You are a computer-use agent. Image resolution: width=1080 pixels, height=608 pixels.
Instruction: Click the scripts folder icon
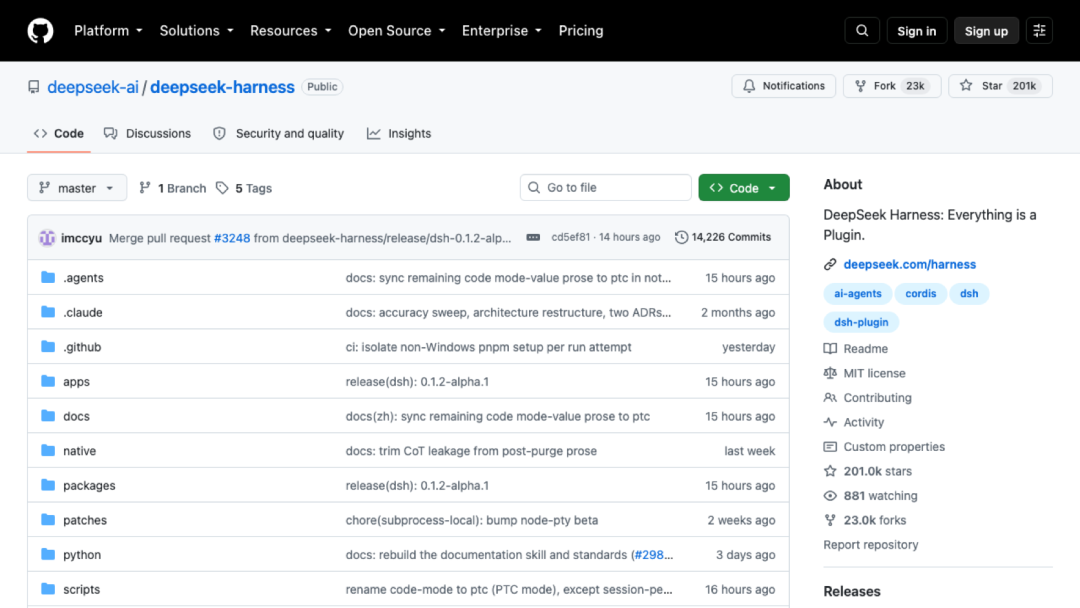(48, 589)
